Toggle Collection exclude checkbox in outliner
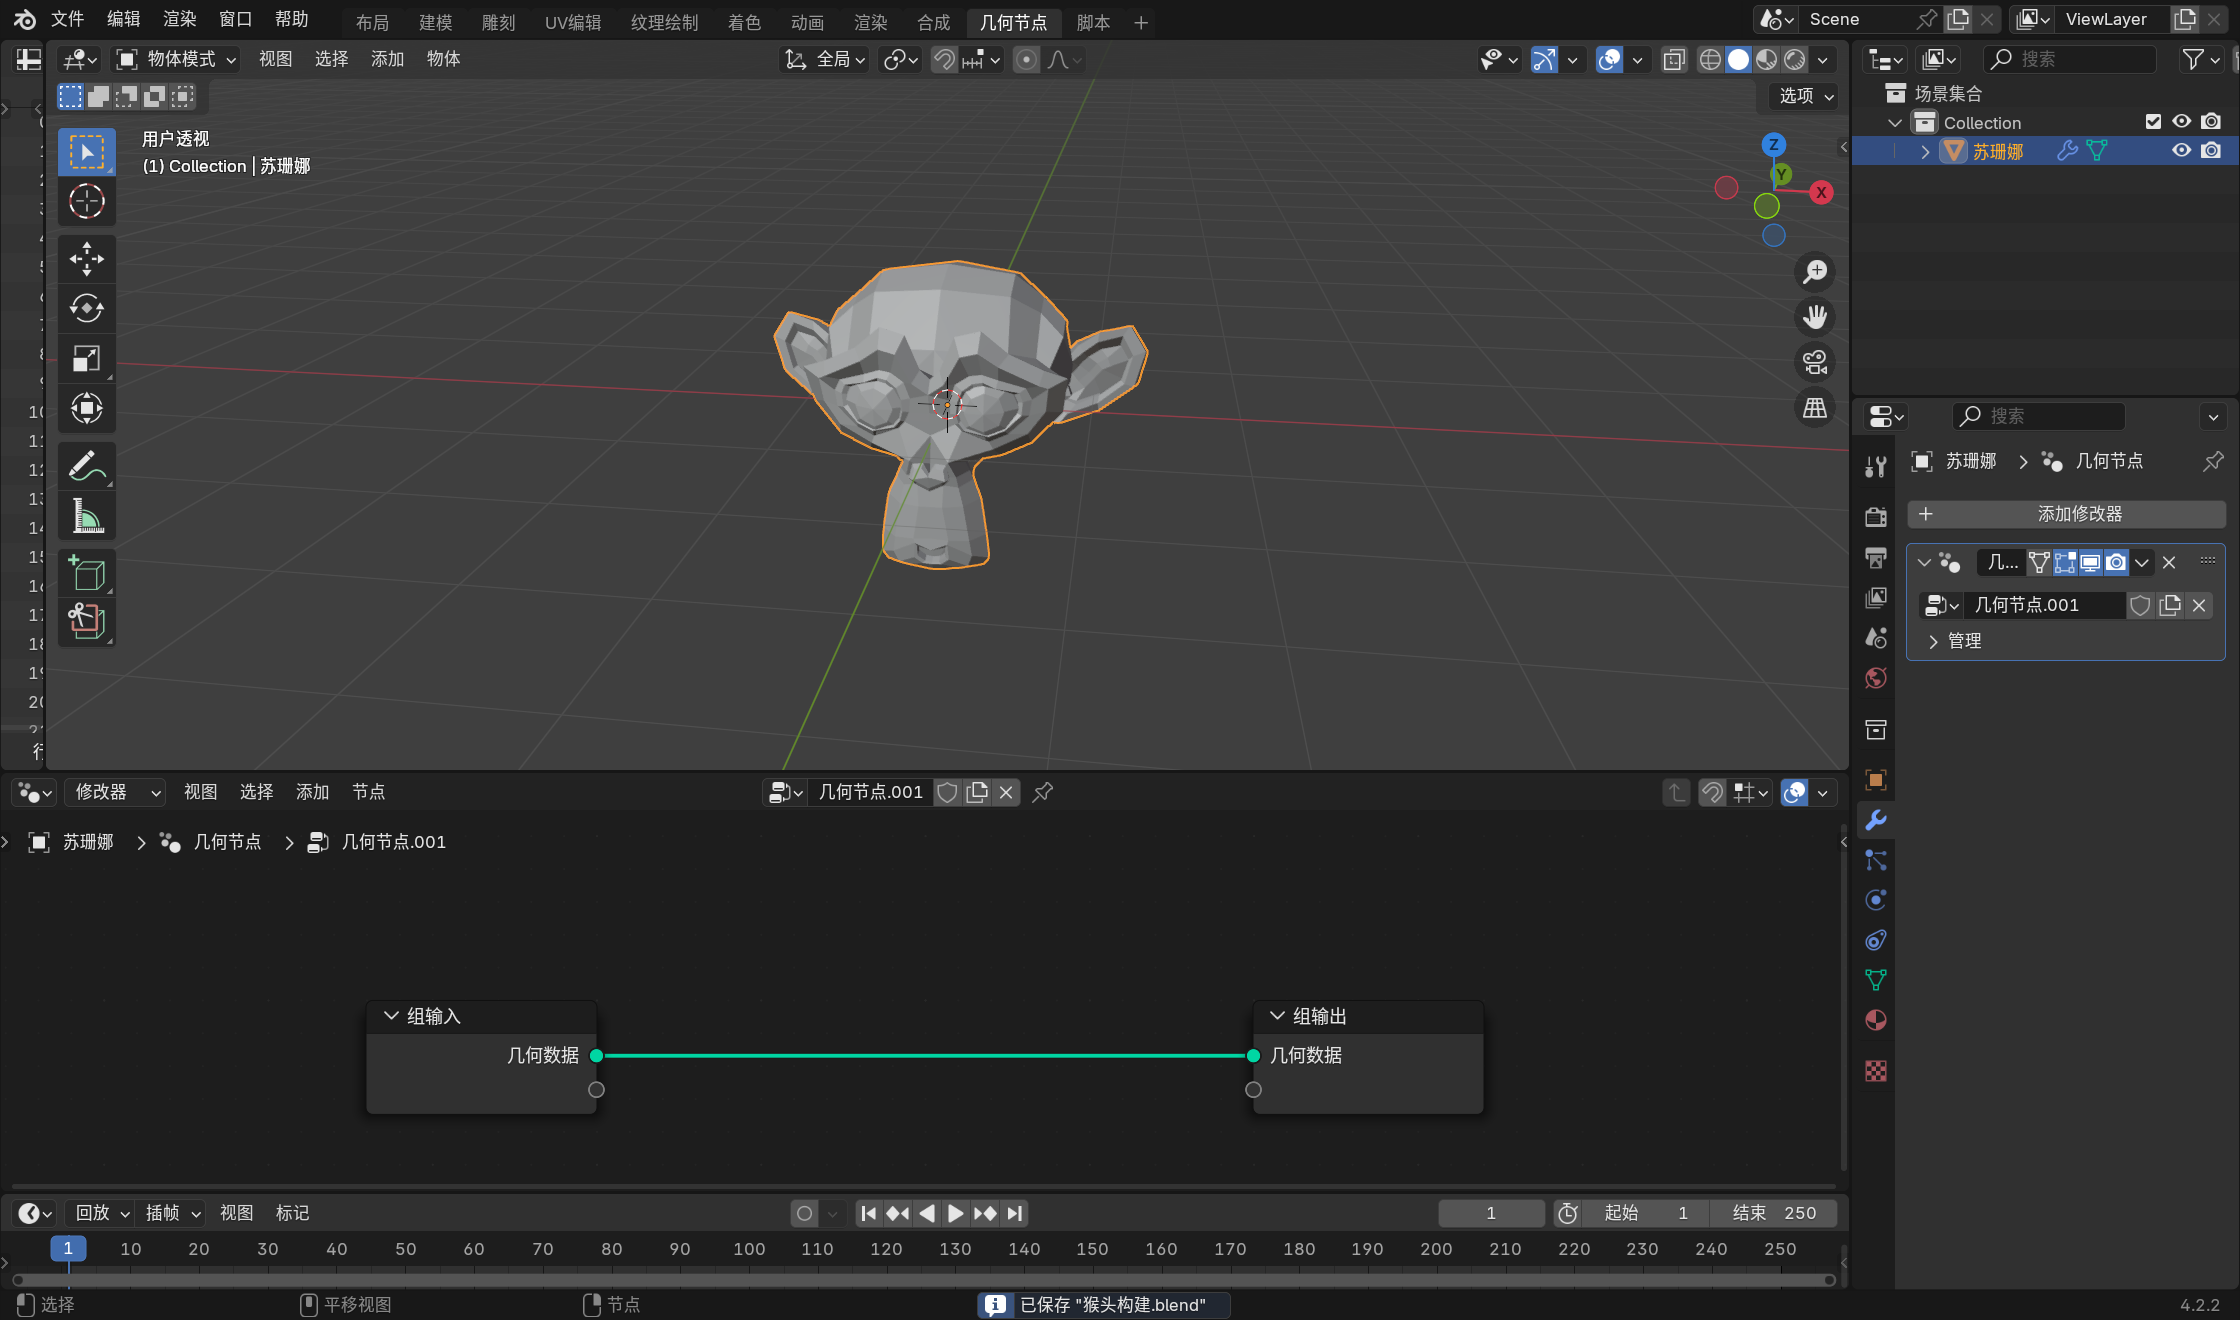The height and width of the screenshot is (1320, 2240). tap(2154, 122)
